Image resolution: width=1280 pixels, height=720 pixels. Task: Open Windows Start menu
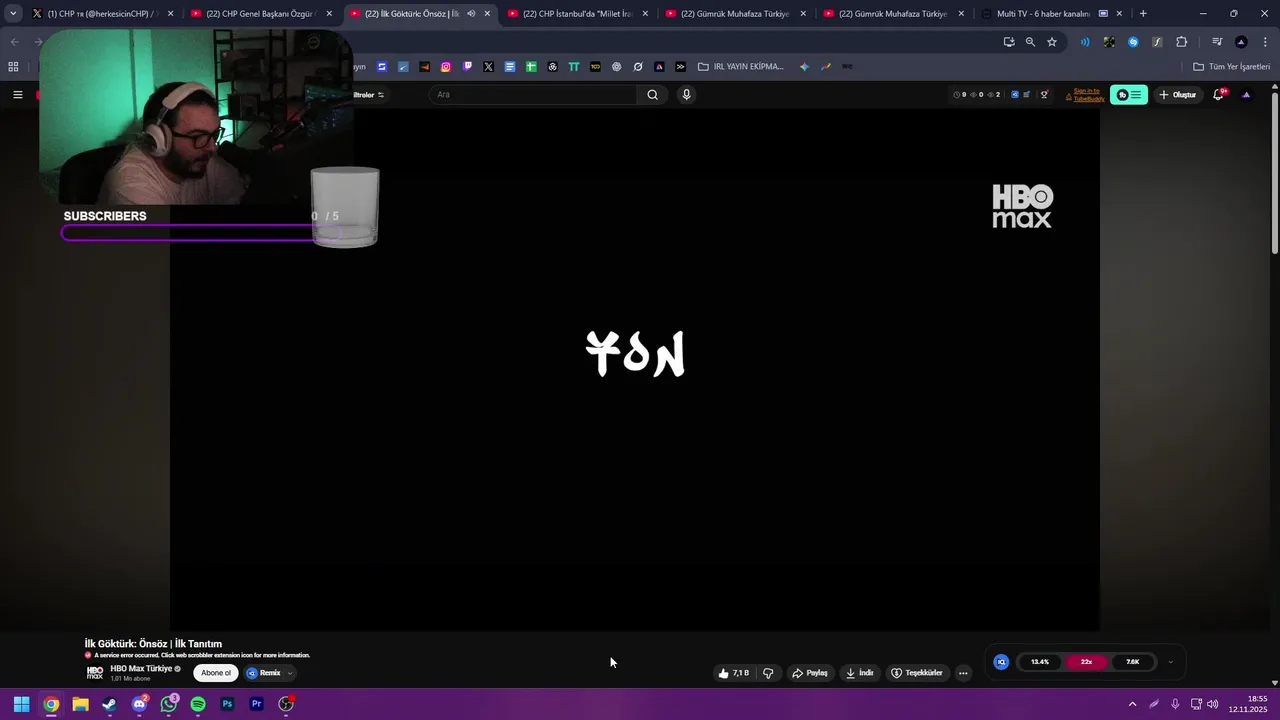click(21, 704)
